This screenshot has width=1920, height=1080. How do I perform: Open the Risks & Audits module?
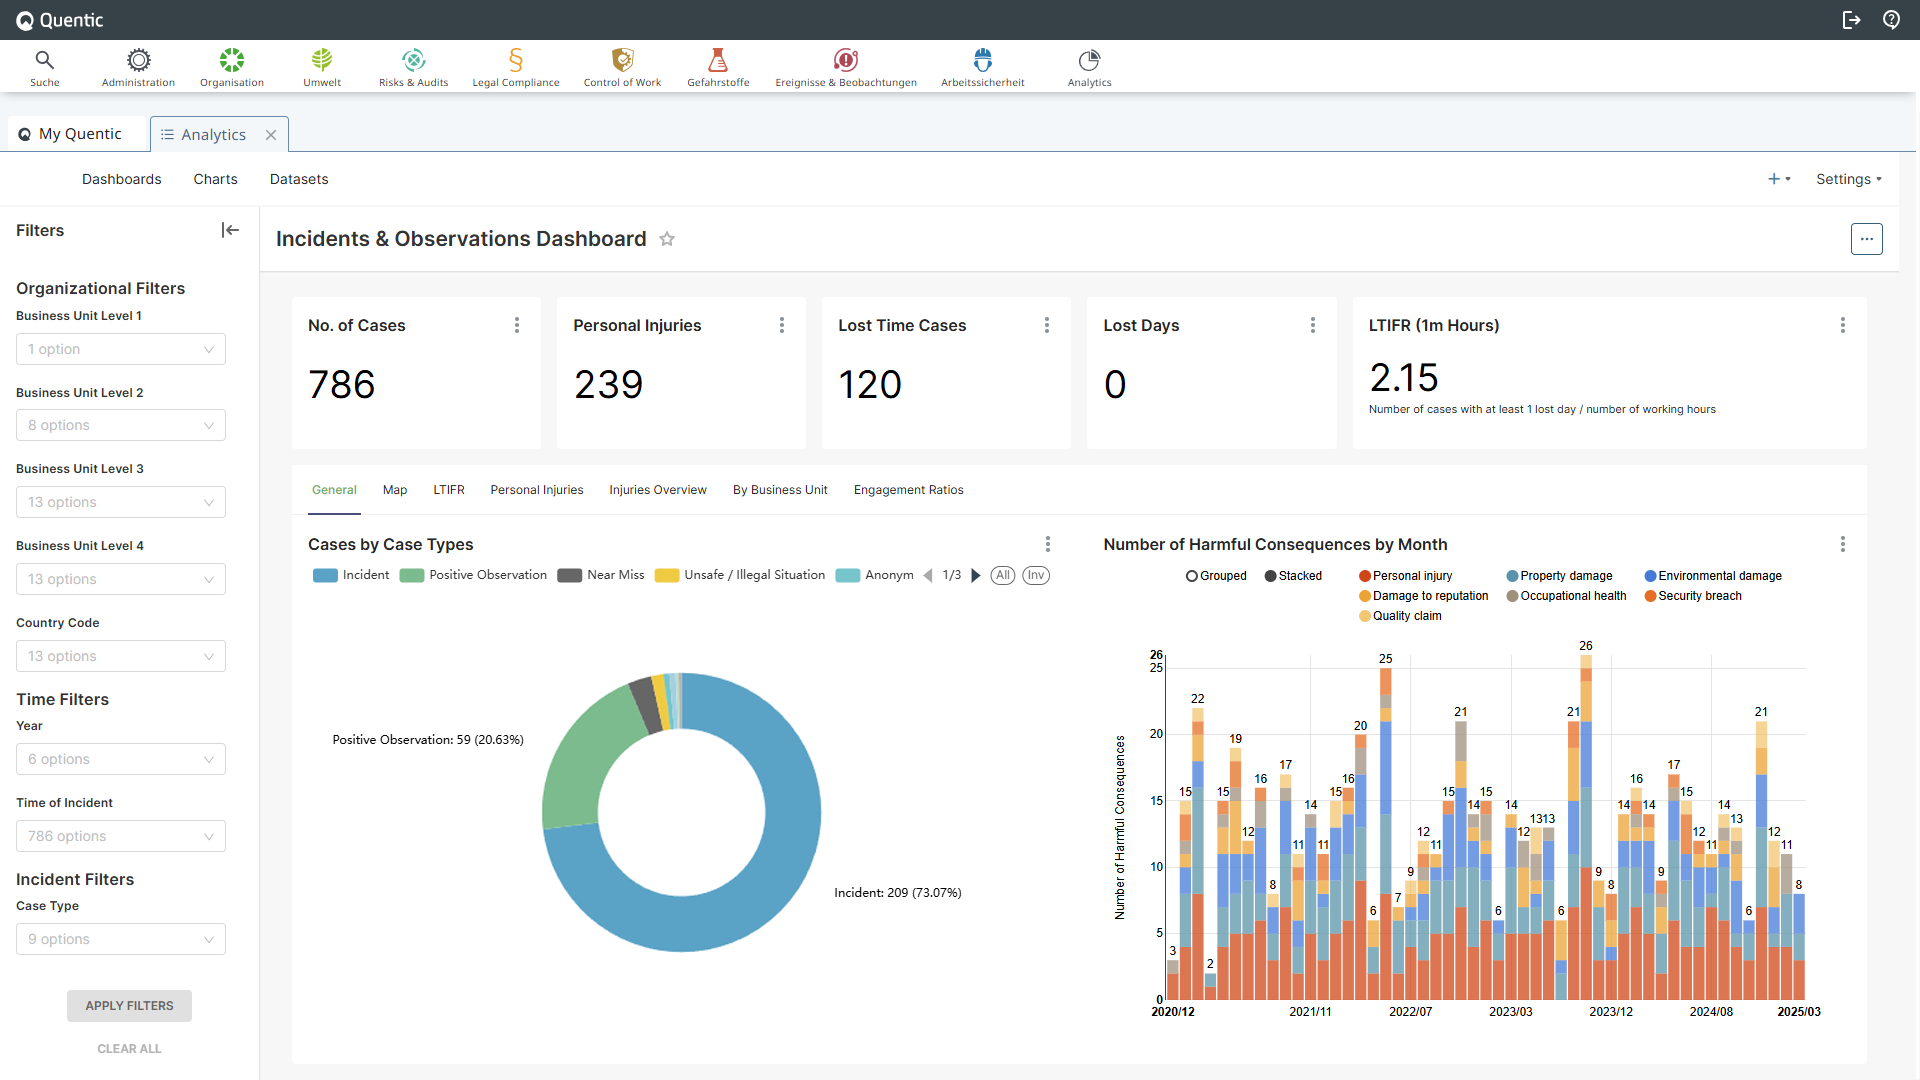pyautogui.click(x=413, y=67)
